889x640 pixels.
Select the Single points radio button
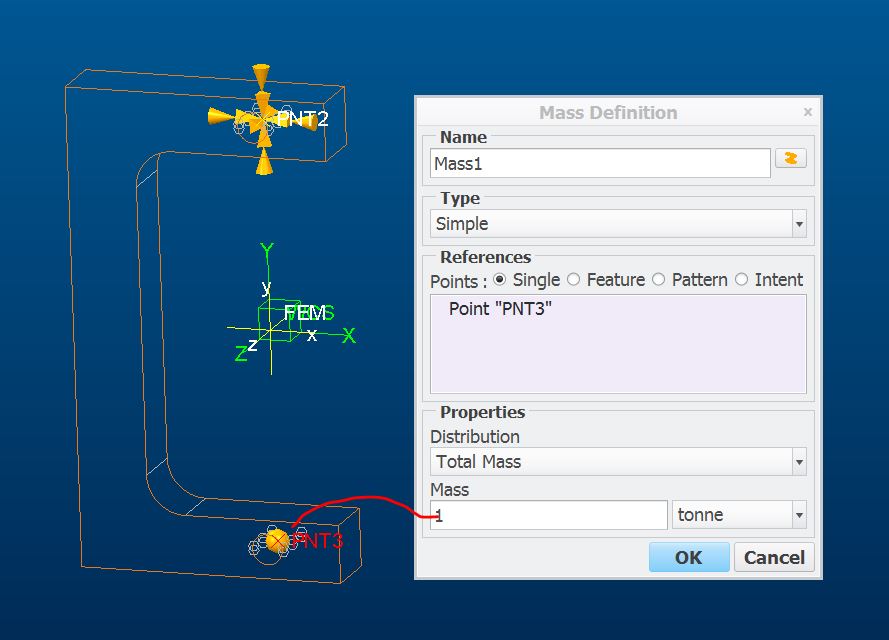point(500,280)
